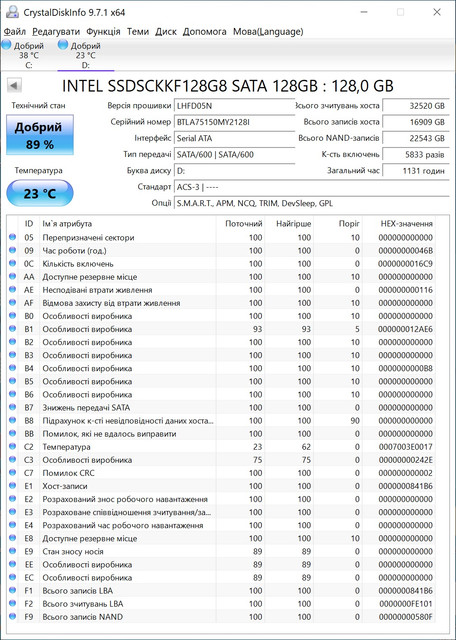Select disk D: at 23 °C
The width and height of the screenshot is (456, 640).
pos(85,55)
